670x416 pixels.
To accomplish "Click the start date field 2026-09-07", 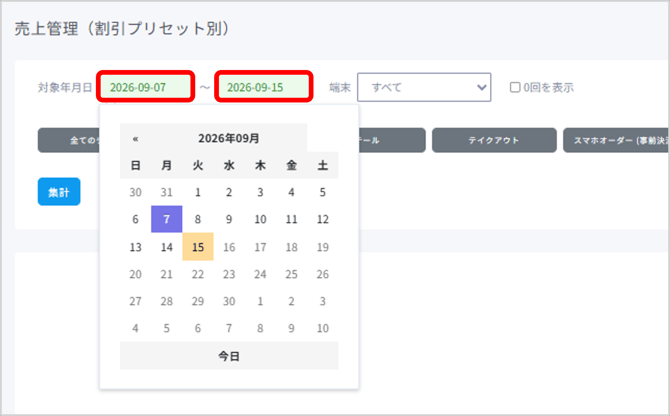I will [146, 87].
